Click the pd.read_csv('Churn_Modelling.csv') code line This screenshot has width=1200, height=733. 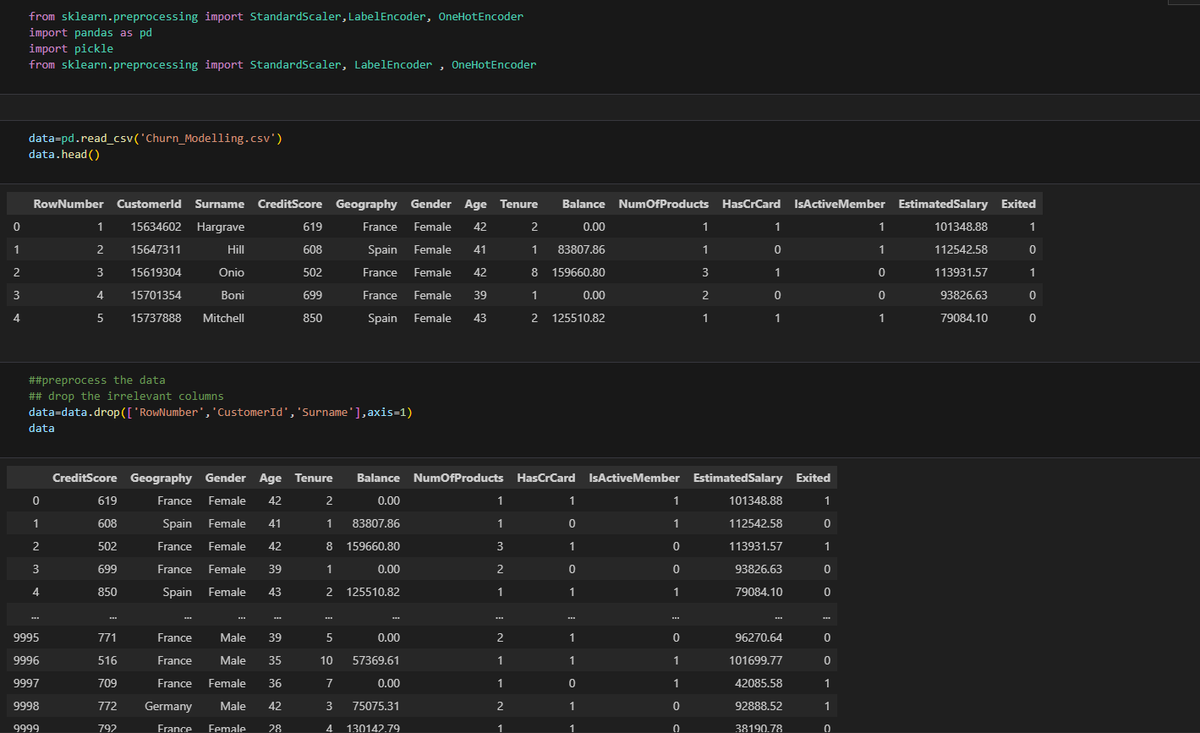155,138
